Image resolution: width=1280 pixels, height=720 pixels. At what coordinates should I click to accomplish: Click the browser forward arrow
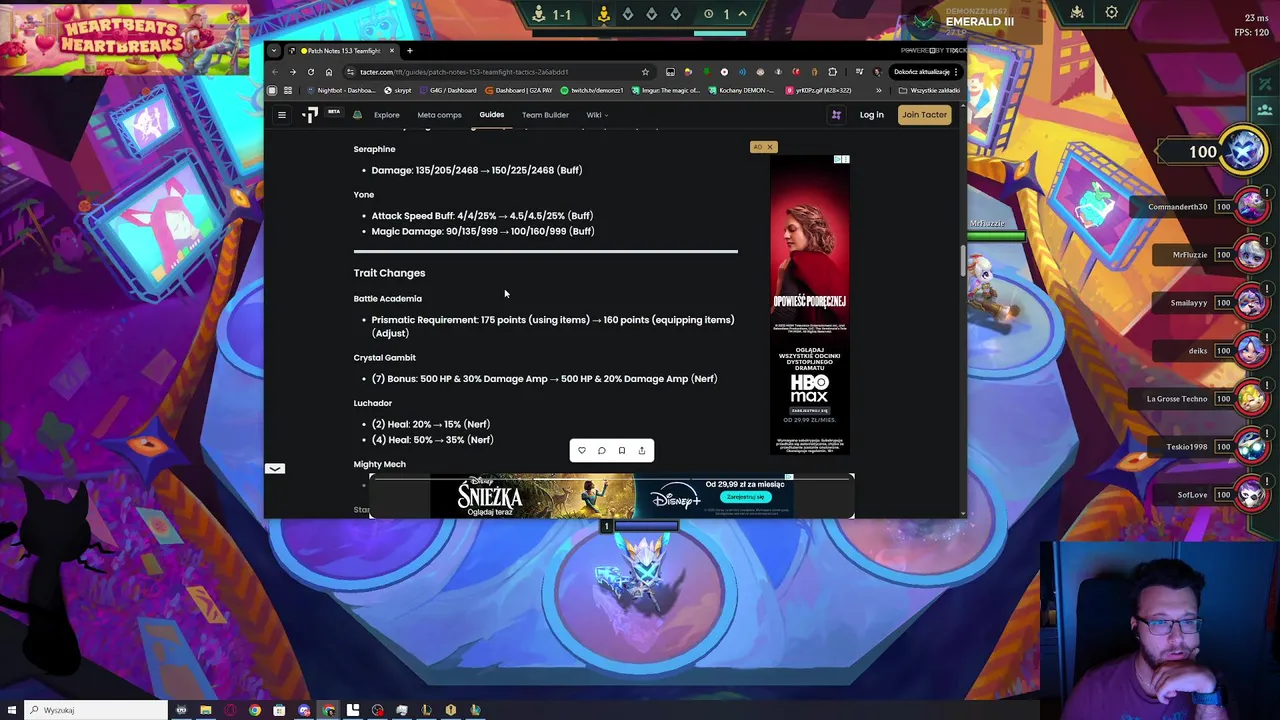pos(293,72)
